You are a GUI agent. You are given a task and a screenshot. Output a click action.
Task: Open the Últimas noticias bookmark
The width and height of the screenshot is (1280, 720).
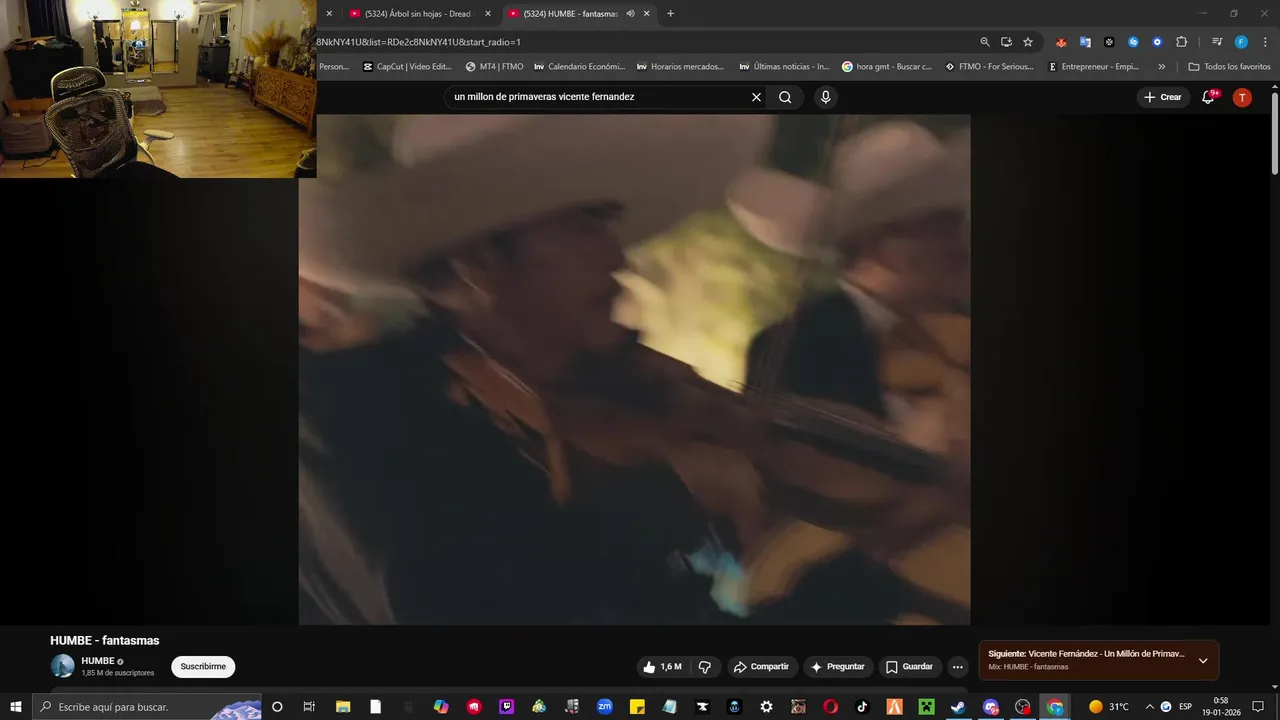[x=784, y=67]
